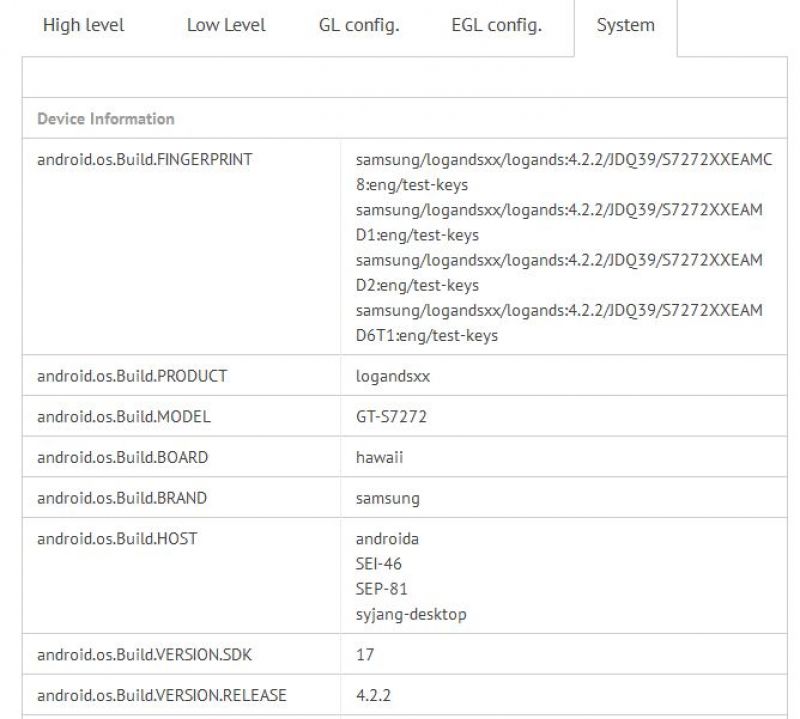Click the SEI-46 host entry
This screenshot has height=719, width=800.
pos(379,563)
